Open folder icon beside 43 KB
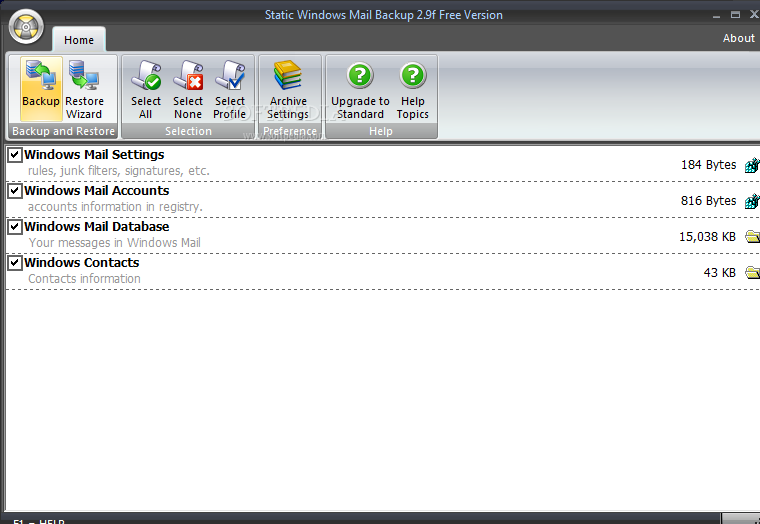 tap(752, 272)
